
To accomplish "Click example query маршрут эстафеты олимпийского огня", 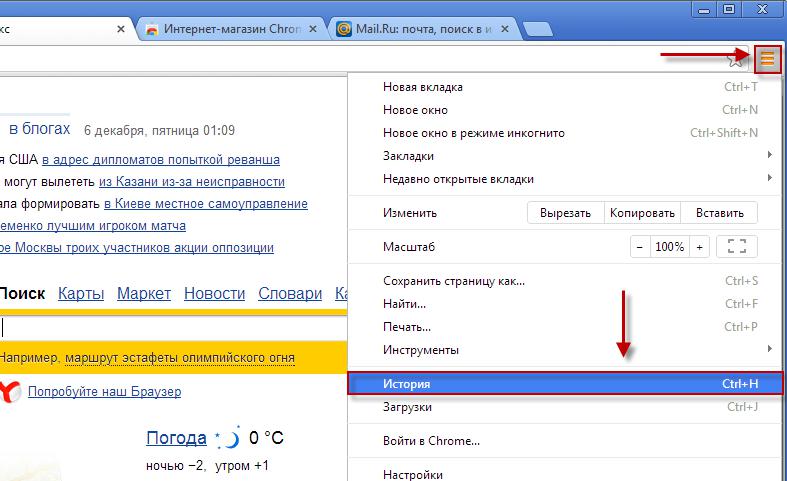I will pos(180,358).
